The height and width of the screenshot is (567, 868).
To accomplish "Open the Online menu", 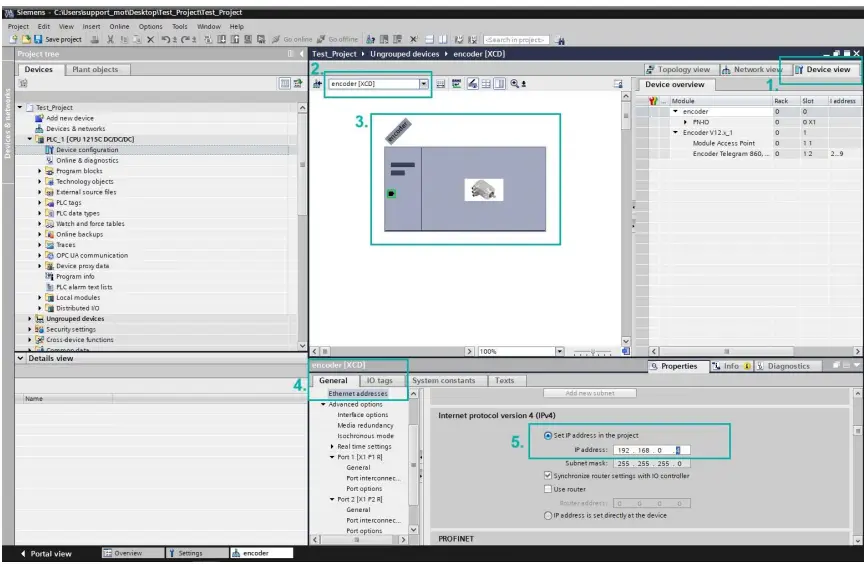I will click(x=119, y=27).
